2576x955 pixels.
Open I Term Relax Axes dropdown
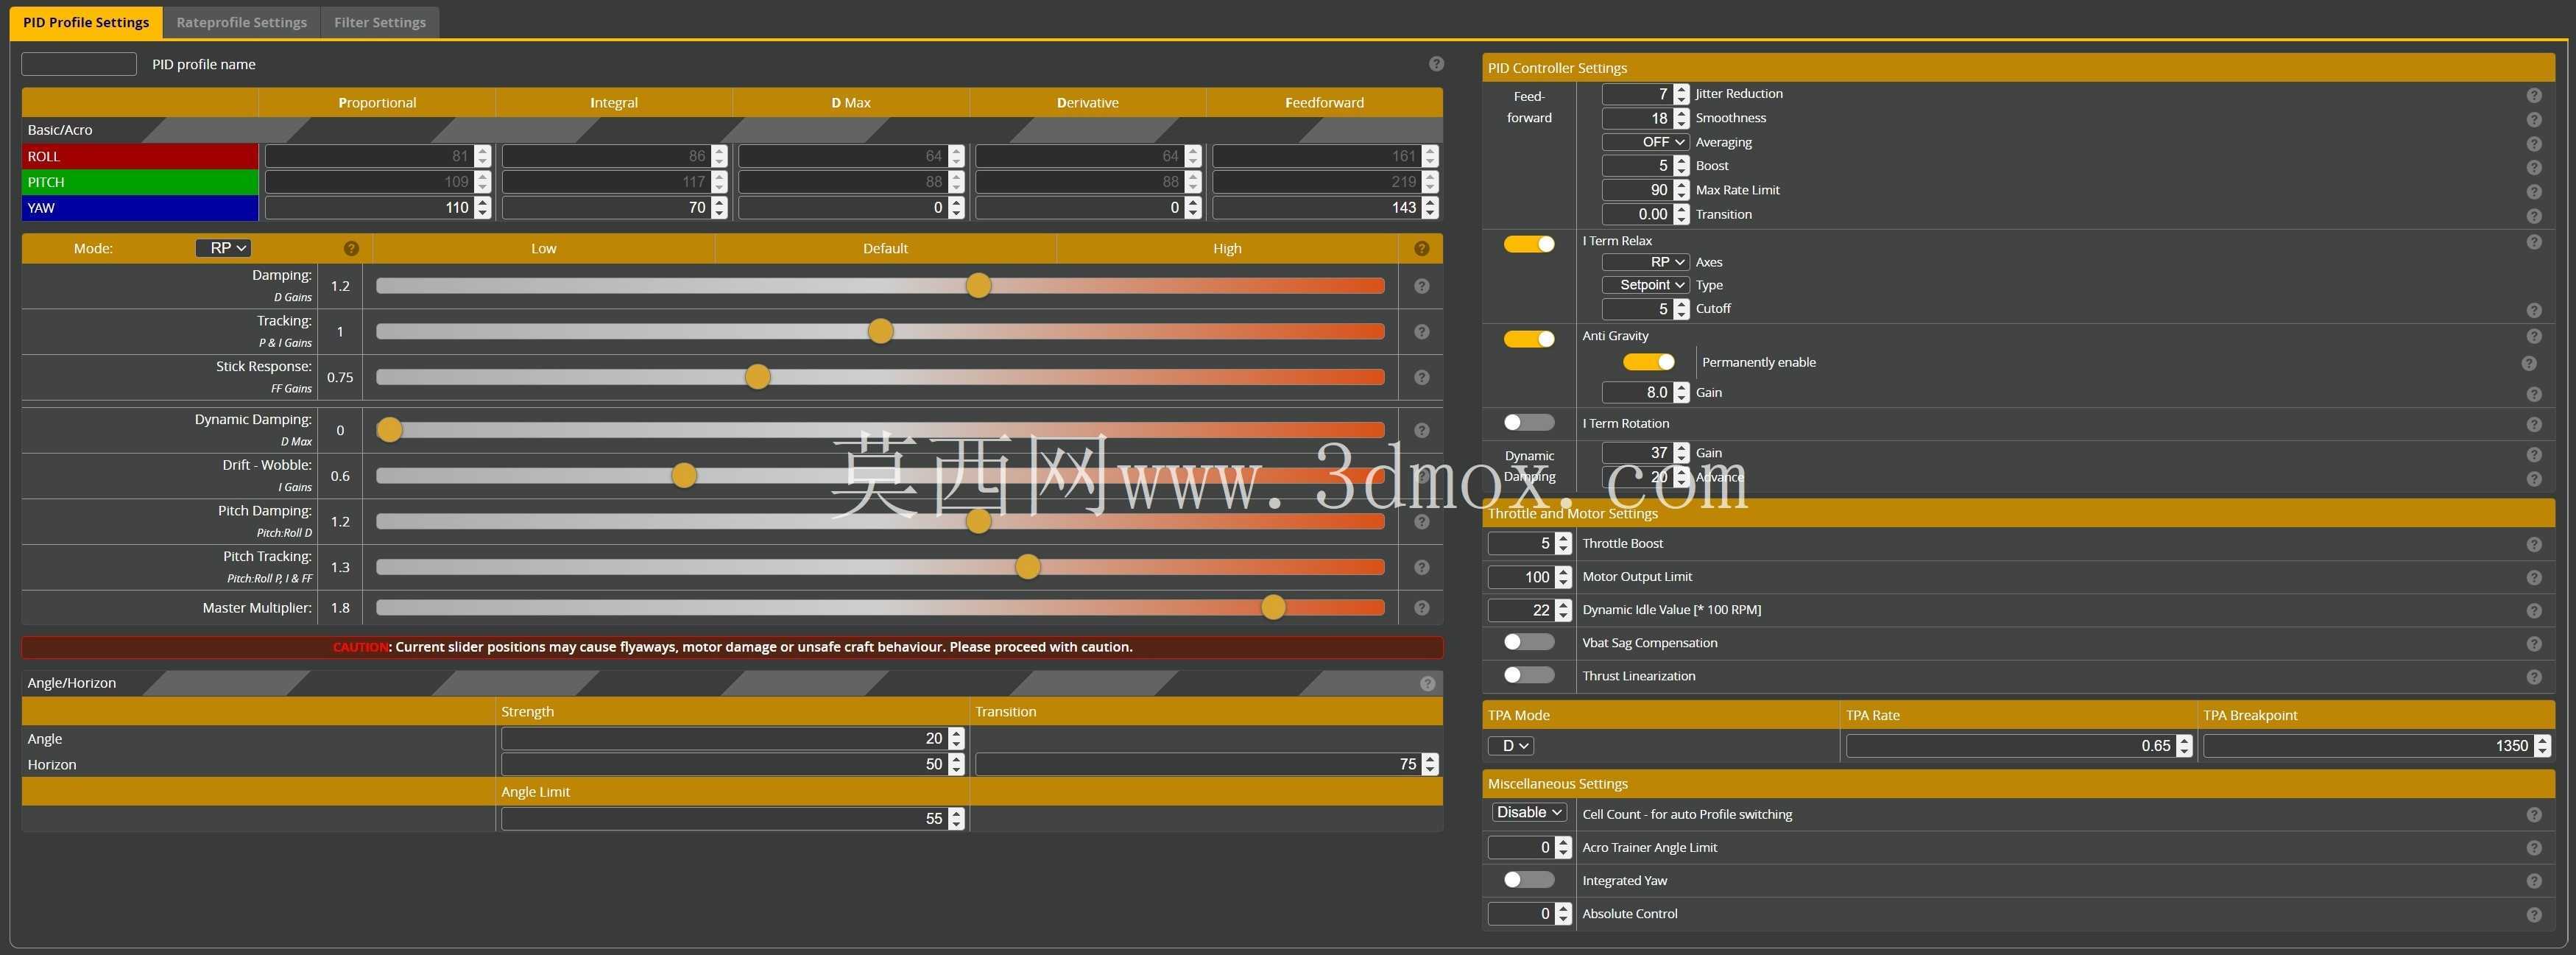1645,262
